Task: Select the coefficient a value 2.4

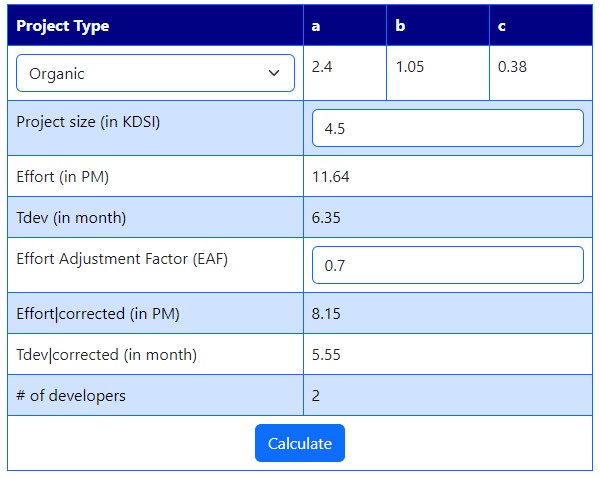Action: coord(322,67)
